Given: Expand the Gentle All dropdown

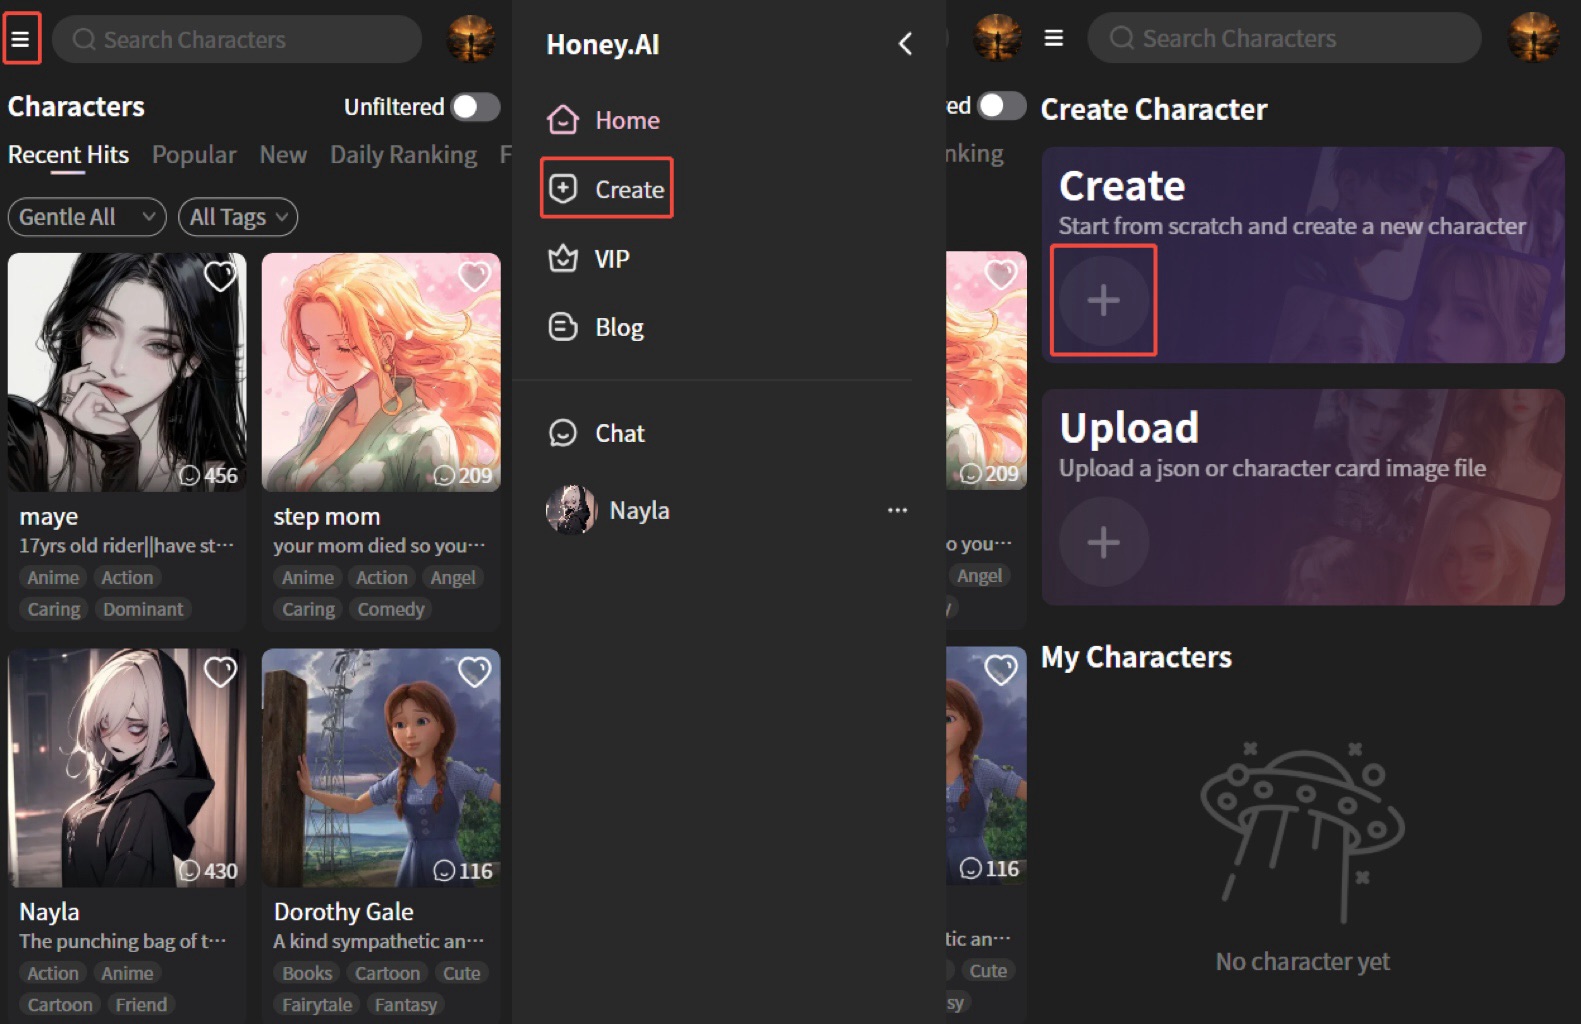Looking at the screenshot, I should (86, 217).
